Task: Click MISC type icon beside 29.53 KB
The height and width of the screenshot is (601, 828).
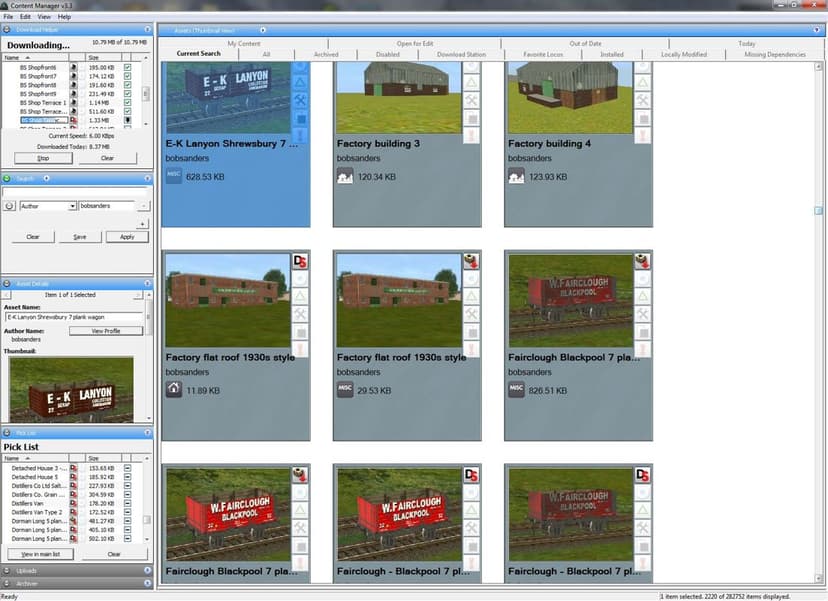Action: 345,390
